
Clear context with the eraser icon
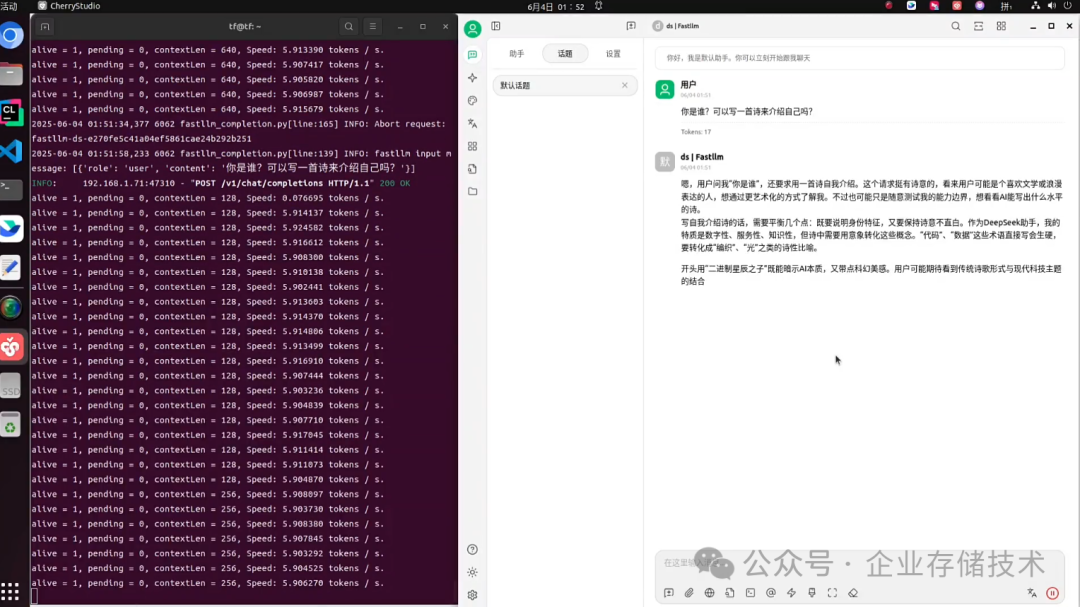click(x=853, y=593)
